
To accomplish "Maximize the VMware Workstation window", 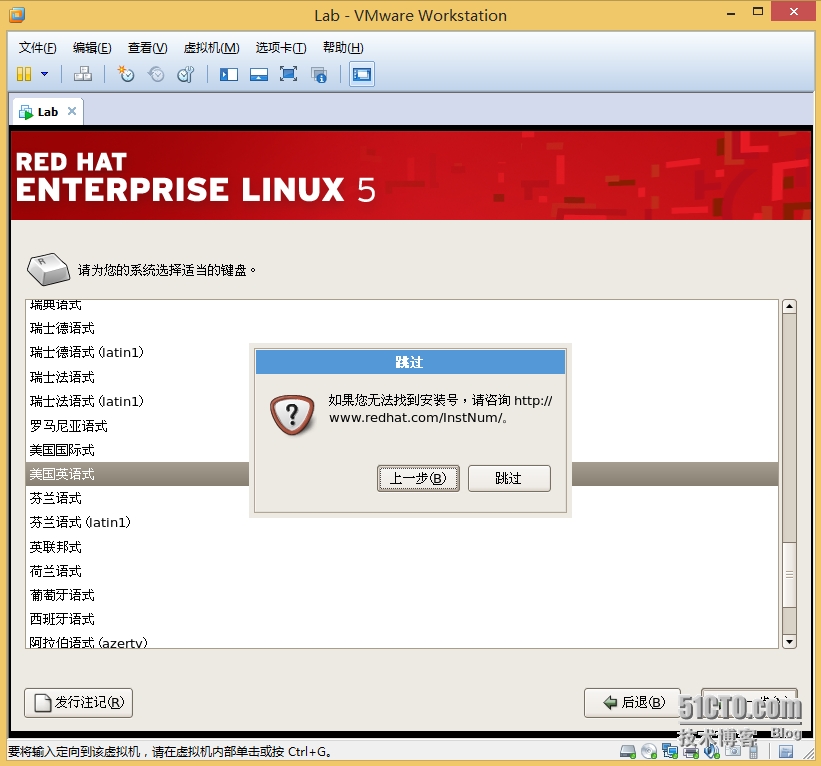I will click(758, 12).
